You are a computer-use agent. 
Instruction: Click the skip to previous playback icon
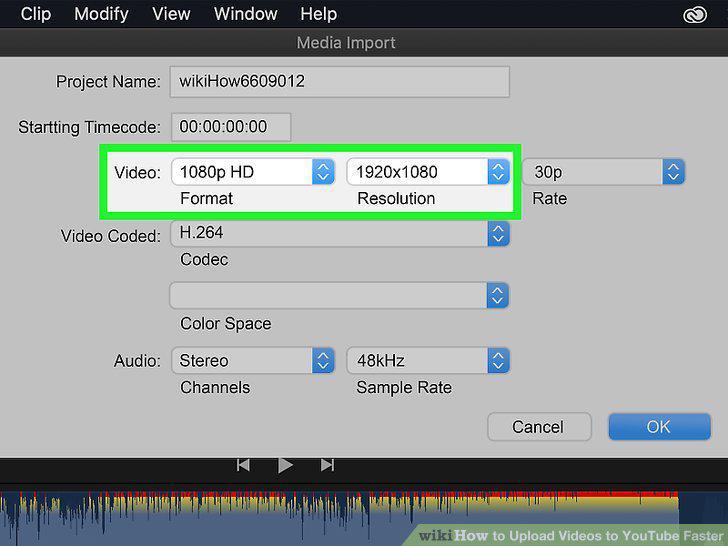243,465
